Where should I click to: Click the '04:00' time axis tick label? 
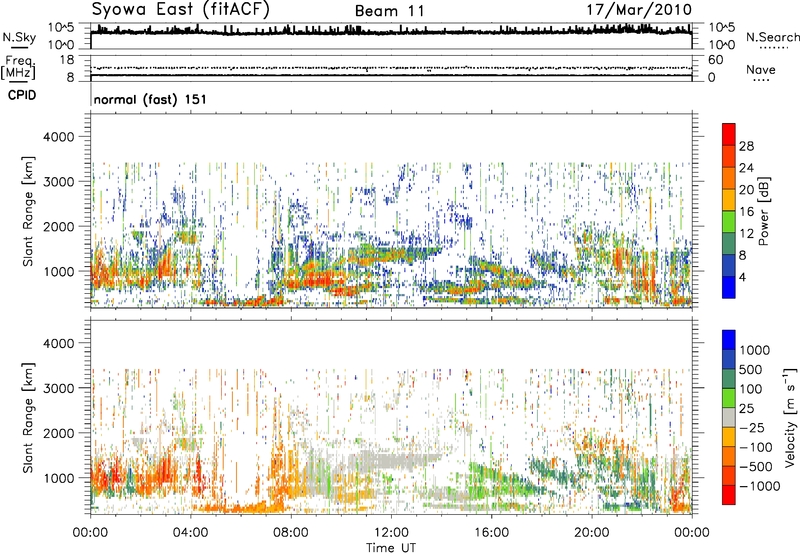190,533
